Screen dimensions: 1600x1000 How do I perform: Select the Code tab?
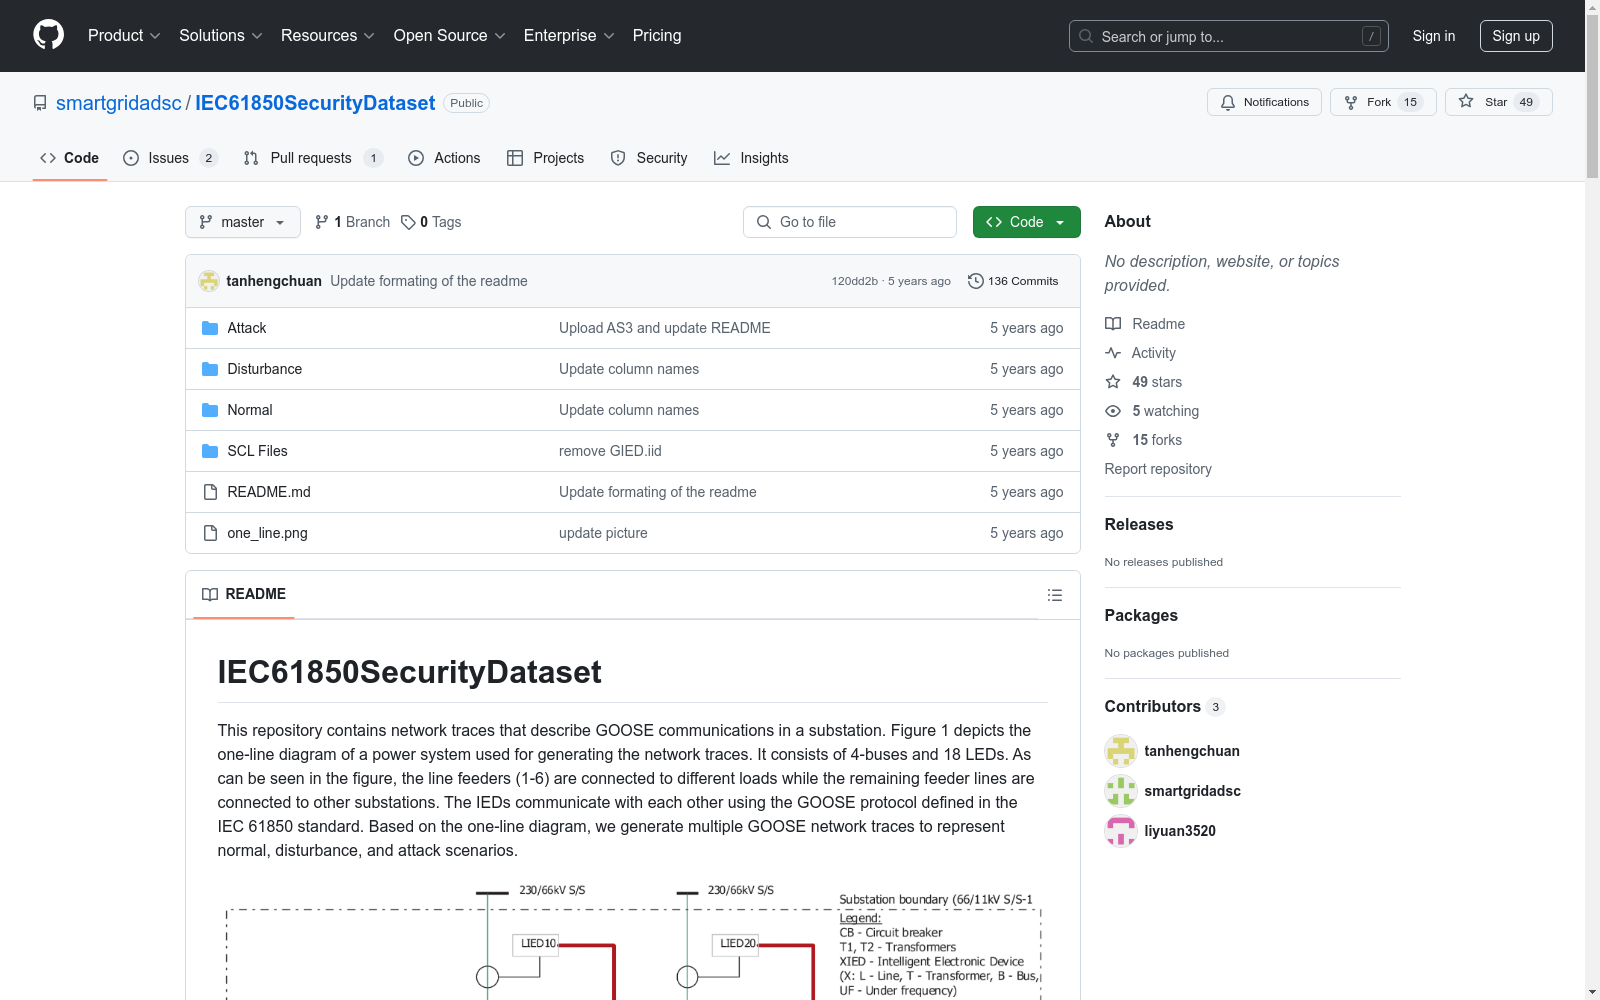click(70, 158)
